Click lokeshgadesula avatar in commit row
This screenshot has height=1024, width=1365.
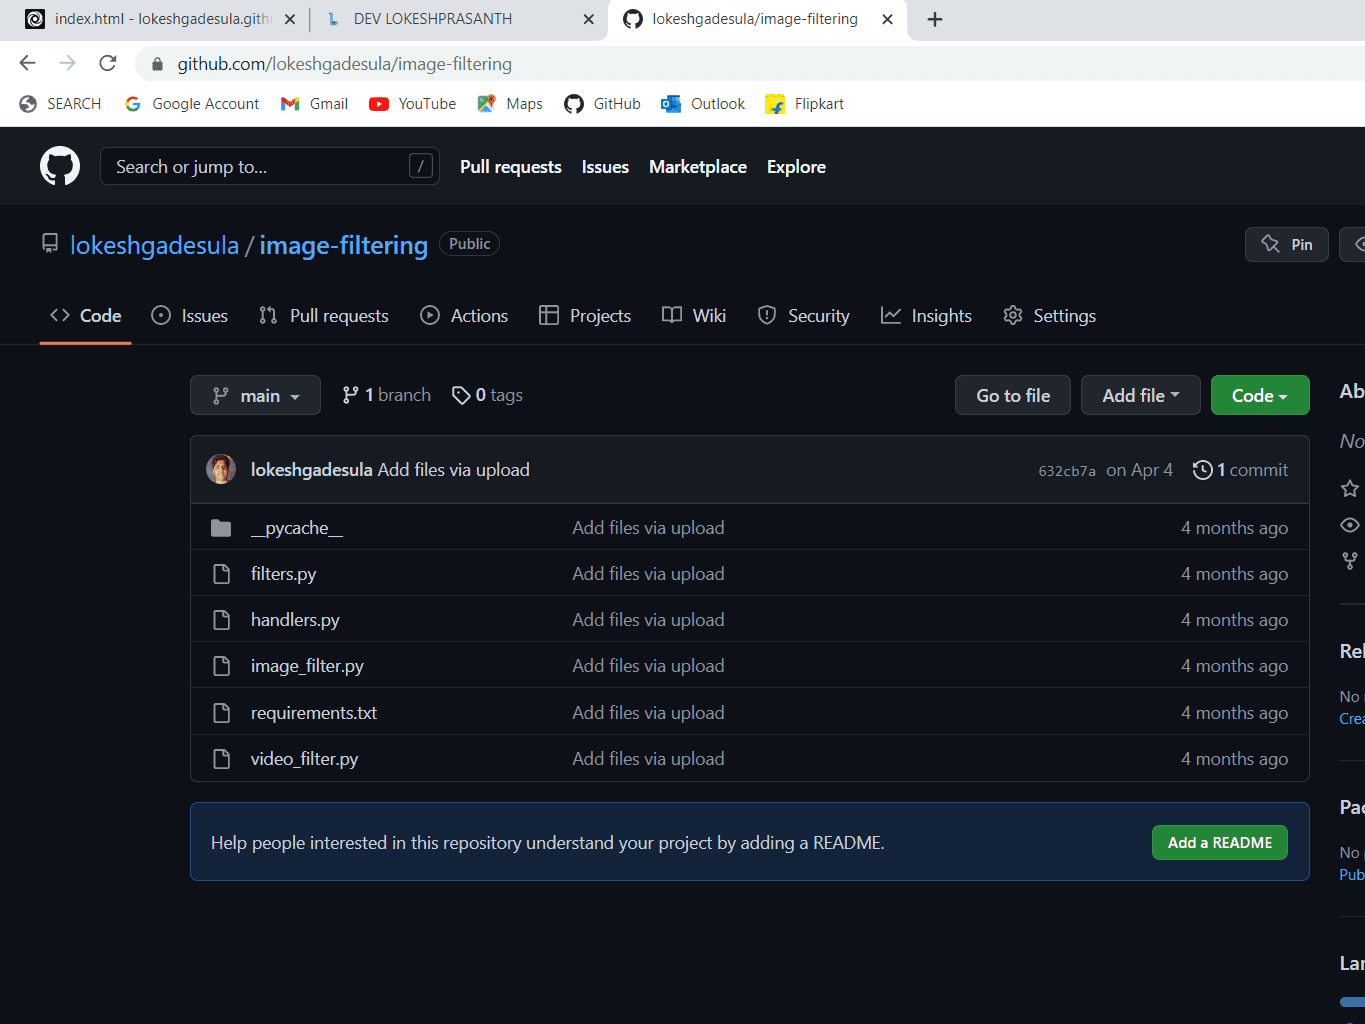pyautogui.click(x=221, y=469)
